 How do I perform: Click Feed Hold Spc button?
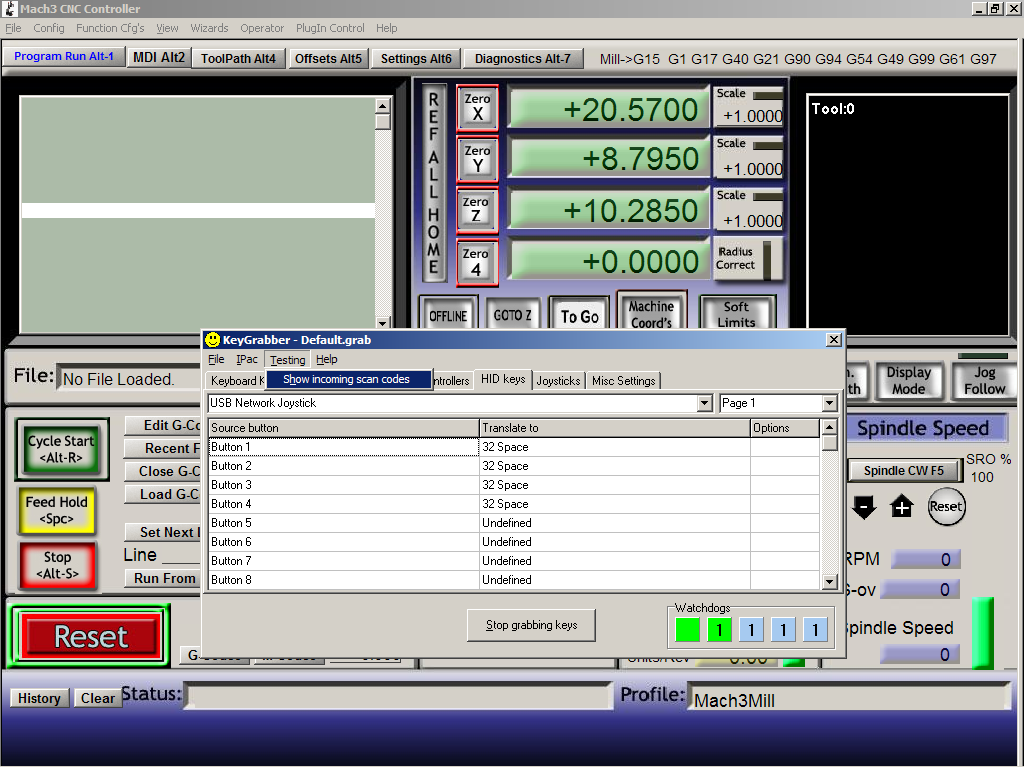[57, 510]
